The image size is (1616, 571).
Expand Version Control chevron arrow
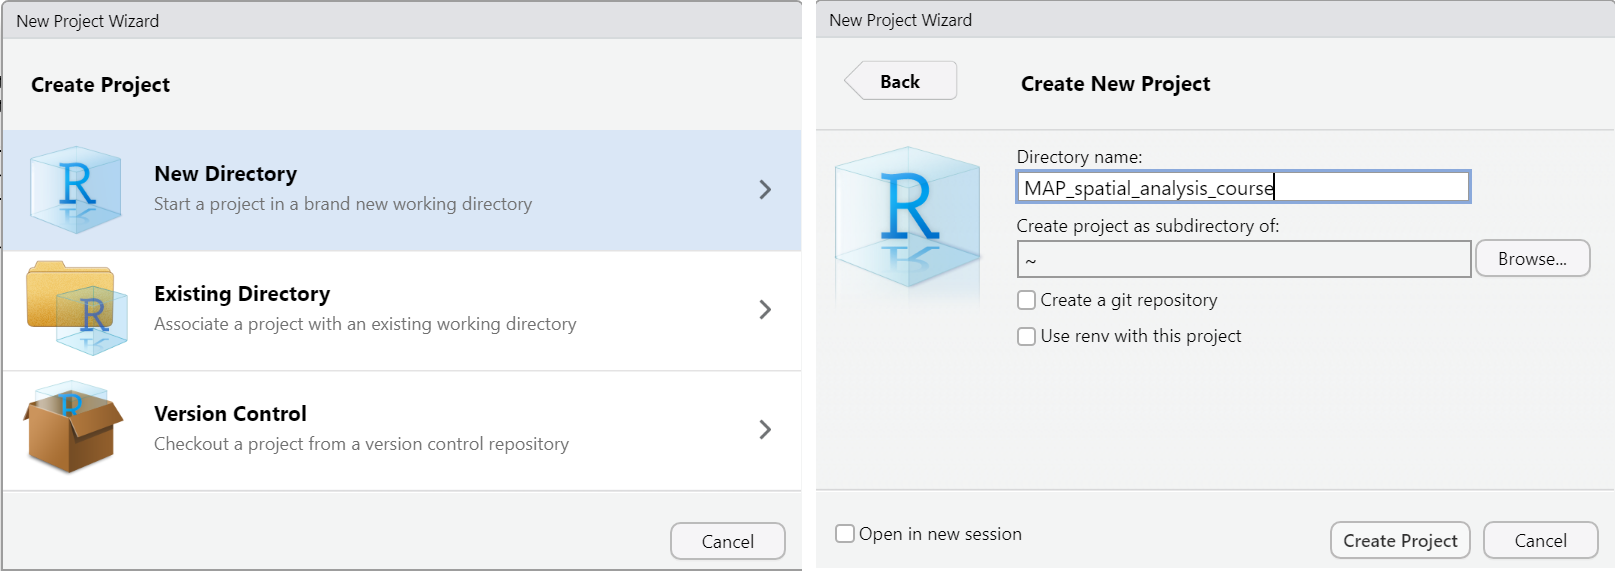pyautogui.click(x=765, y=430)
